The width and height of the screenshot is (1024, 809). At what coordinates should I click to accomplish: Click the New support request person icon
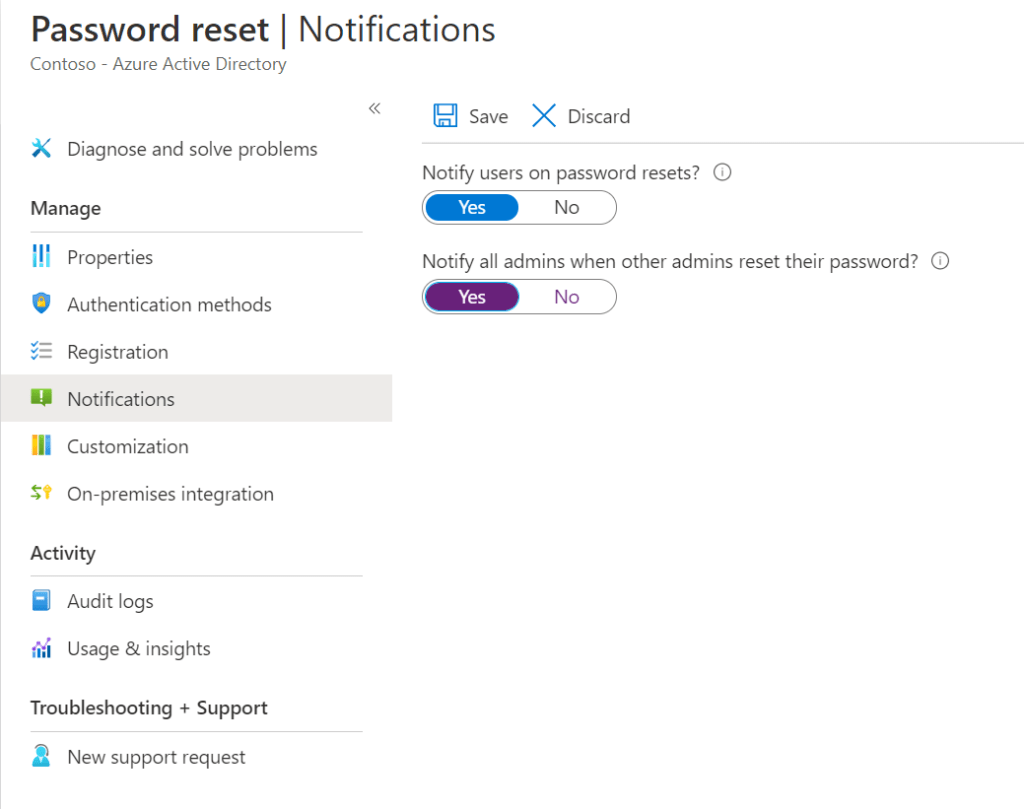click(41, 757)
